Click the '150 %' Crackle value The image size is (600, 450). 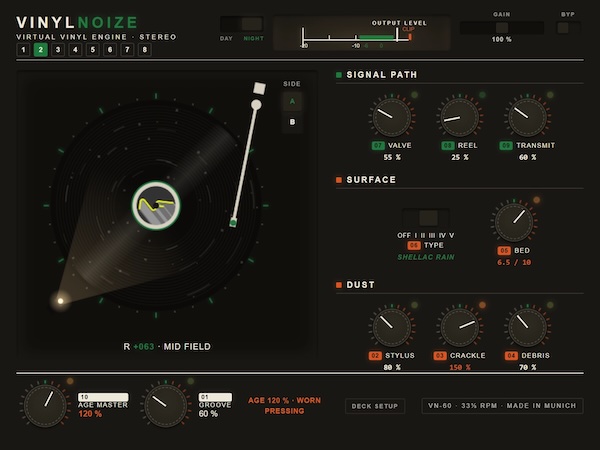[460, 367]
